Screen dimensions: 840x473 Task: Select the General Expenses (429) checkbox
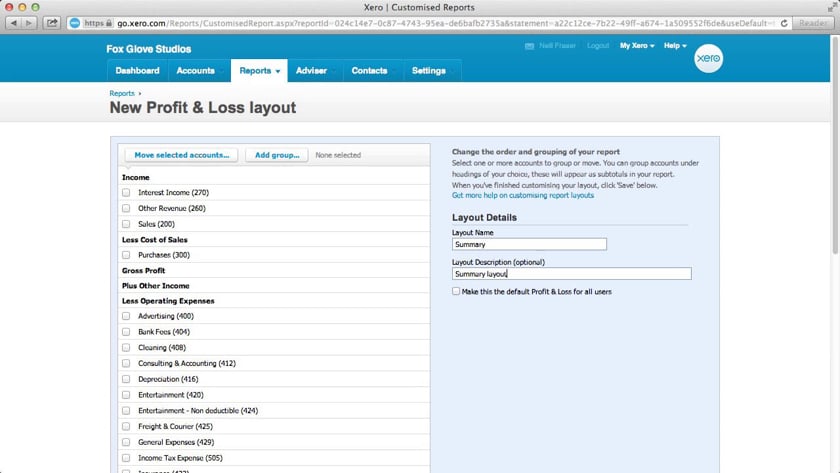[126, 442]
